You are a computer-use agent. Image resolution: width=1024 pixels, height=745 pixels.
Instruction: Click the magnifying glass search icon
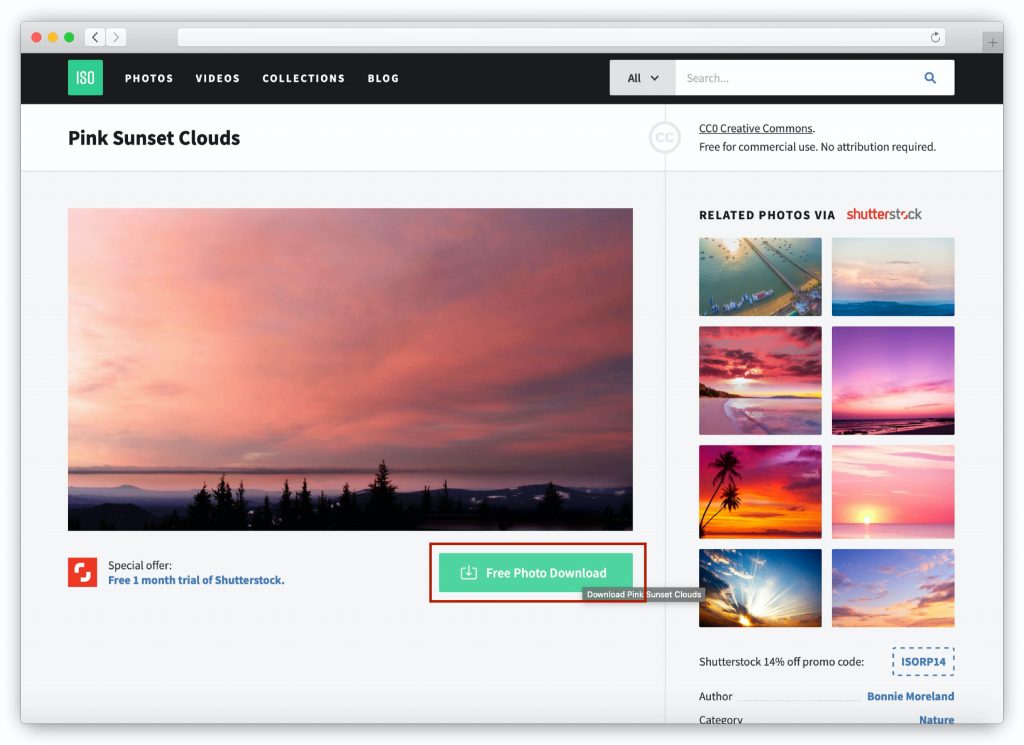(930, 78)
